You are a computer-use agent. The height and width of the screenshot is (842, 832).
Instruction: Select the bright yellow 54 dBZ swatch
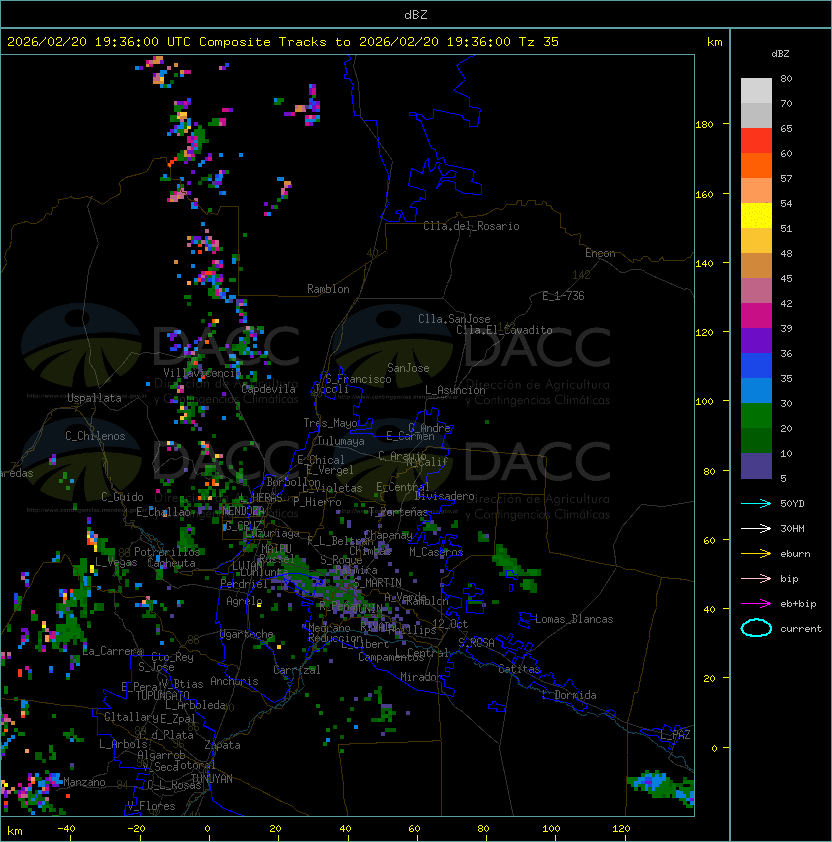(756, 216)
